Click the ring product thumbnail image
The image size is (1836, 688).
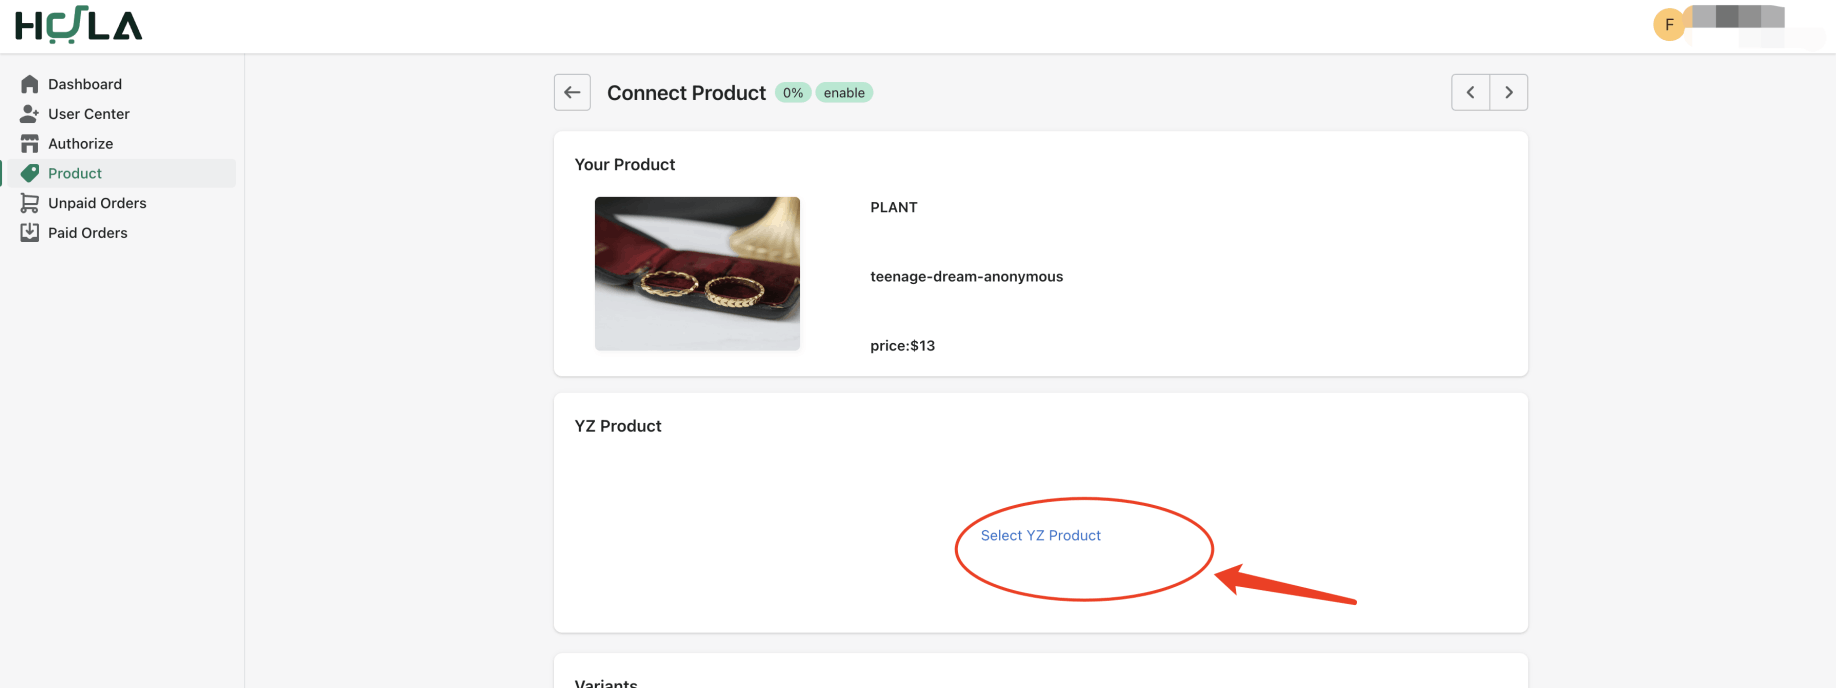(x=697, y=273)
